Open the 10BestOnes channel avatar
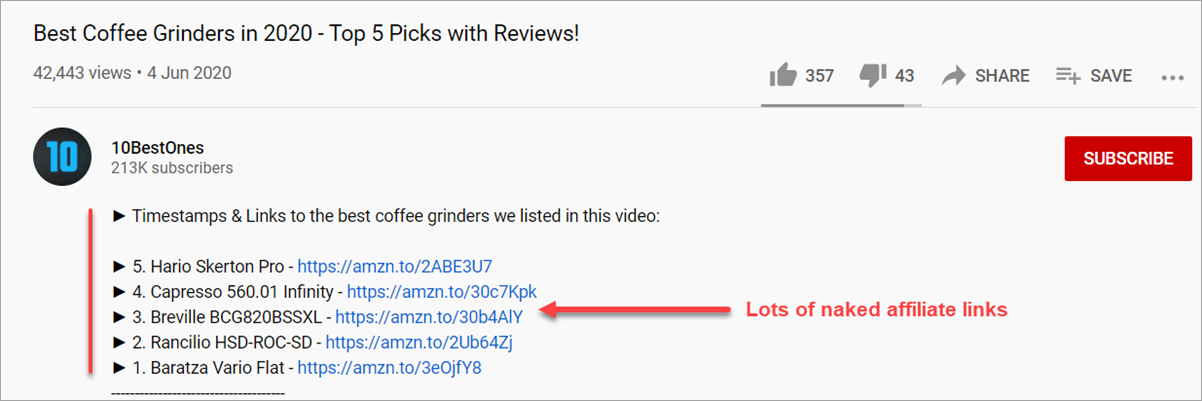 [63, 158]
